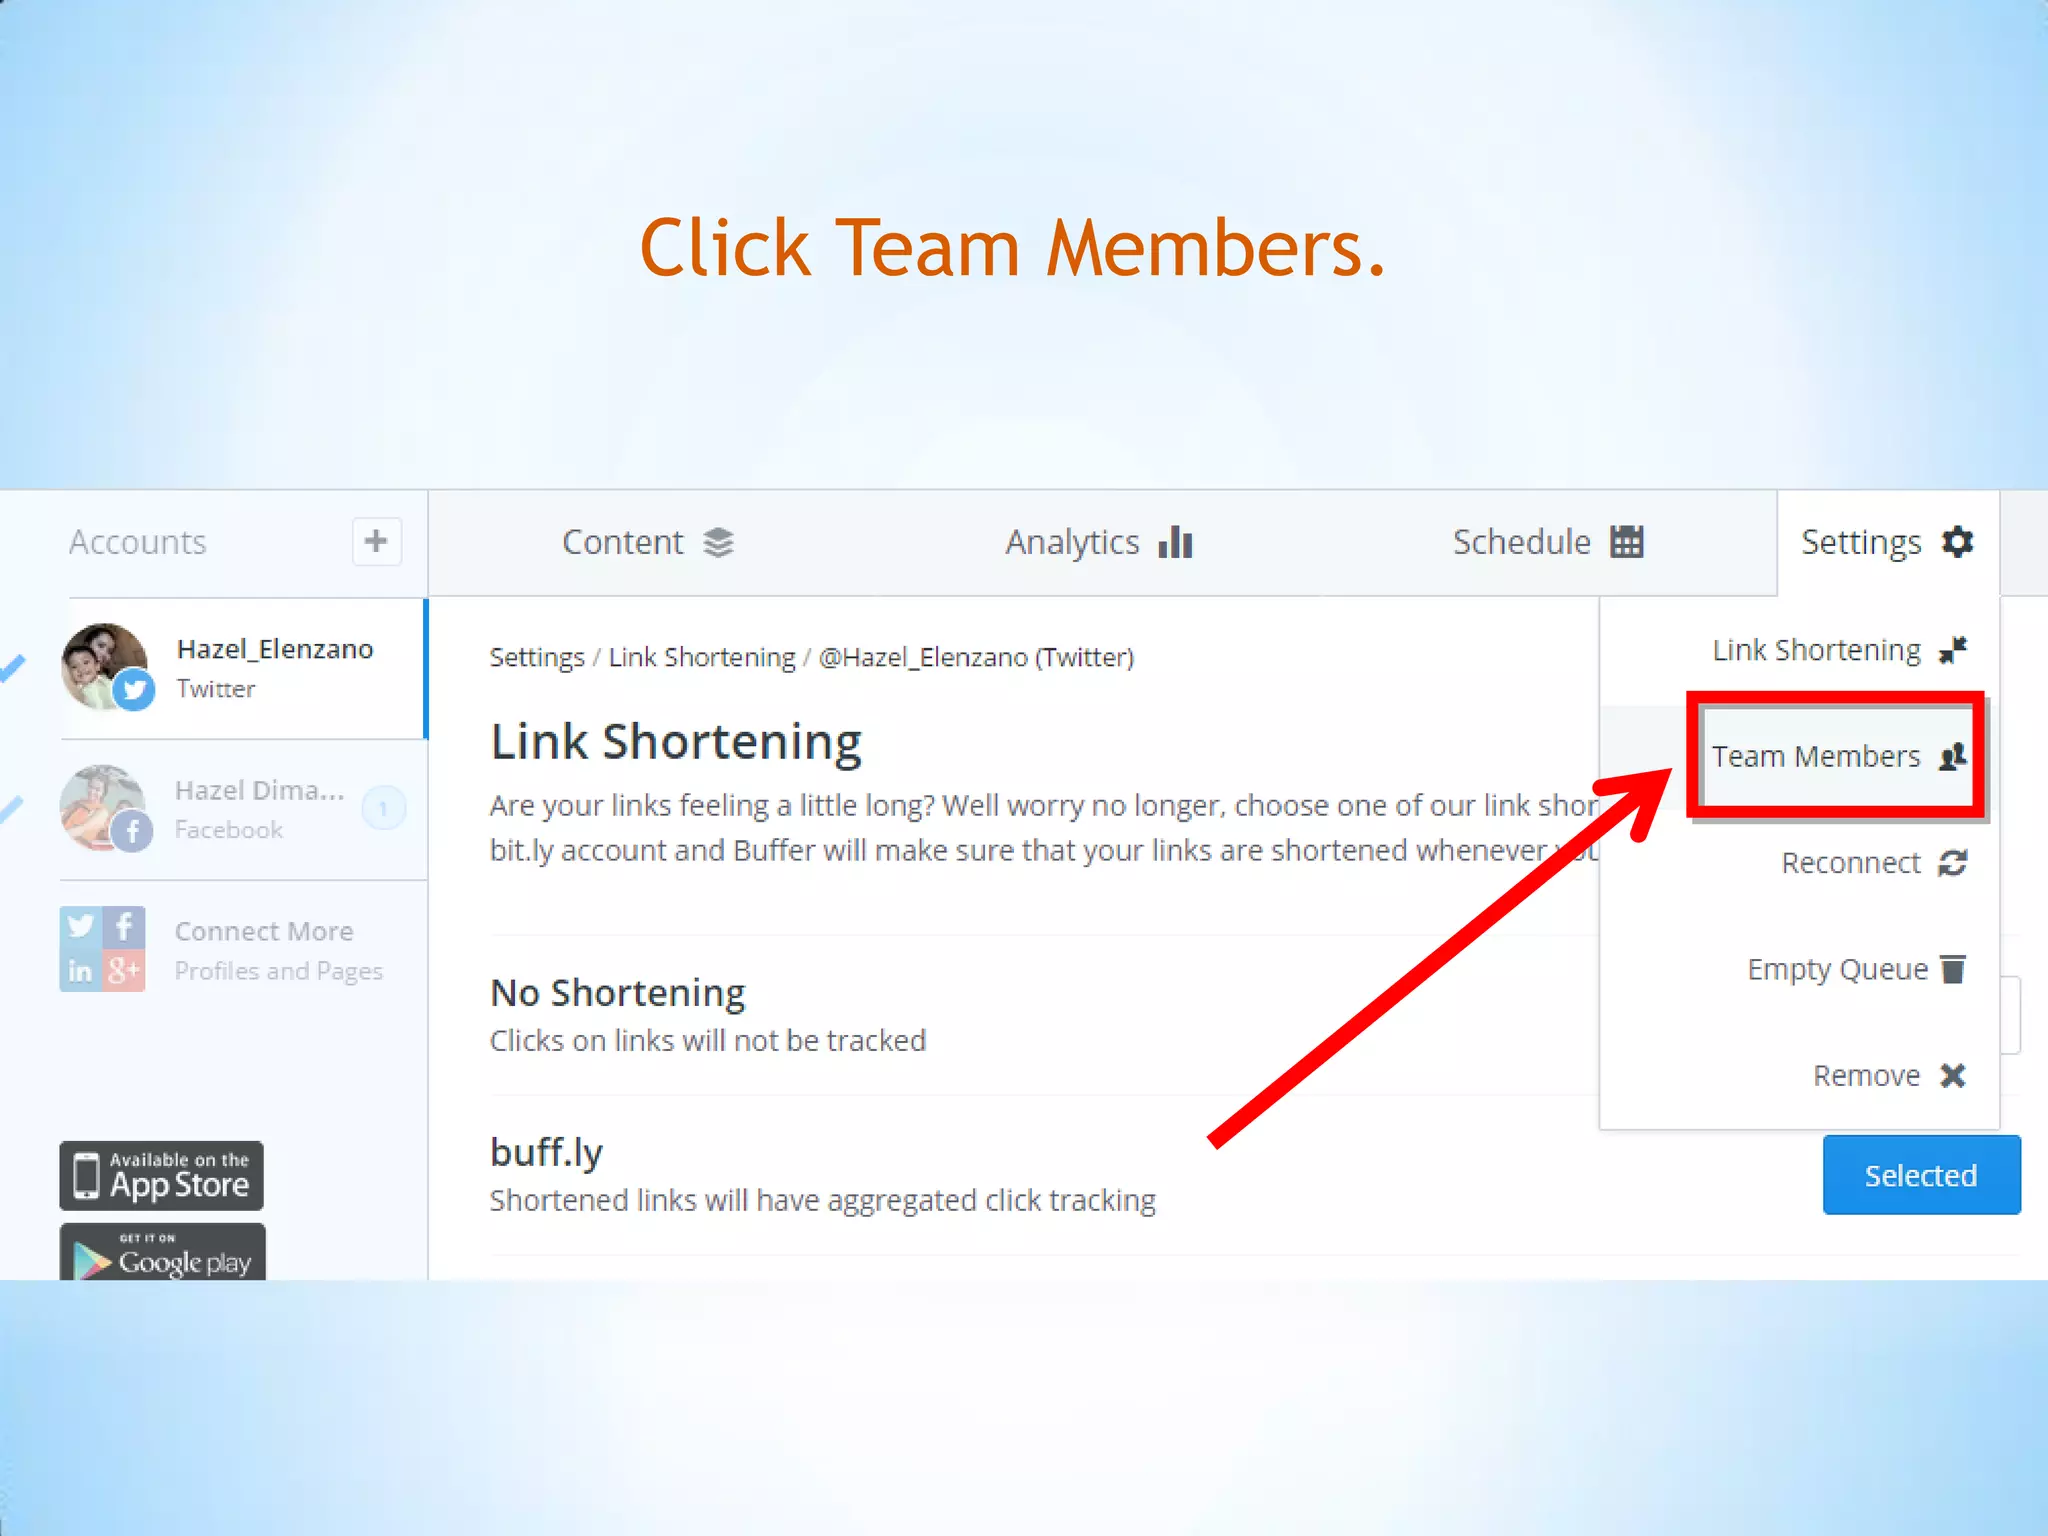This screenshot has height=1536, width=2048.
Task: Click the Team Members people icon
Action: 1953,756
